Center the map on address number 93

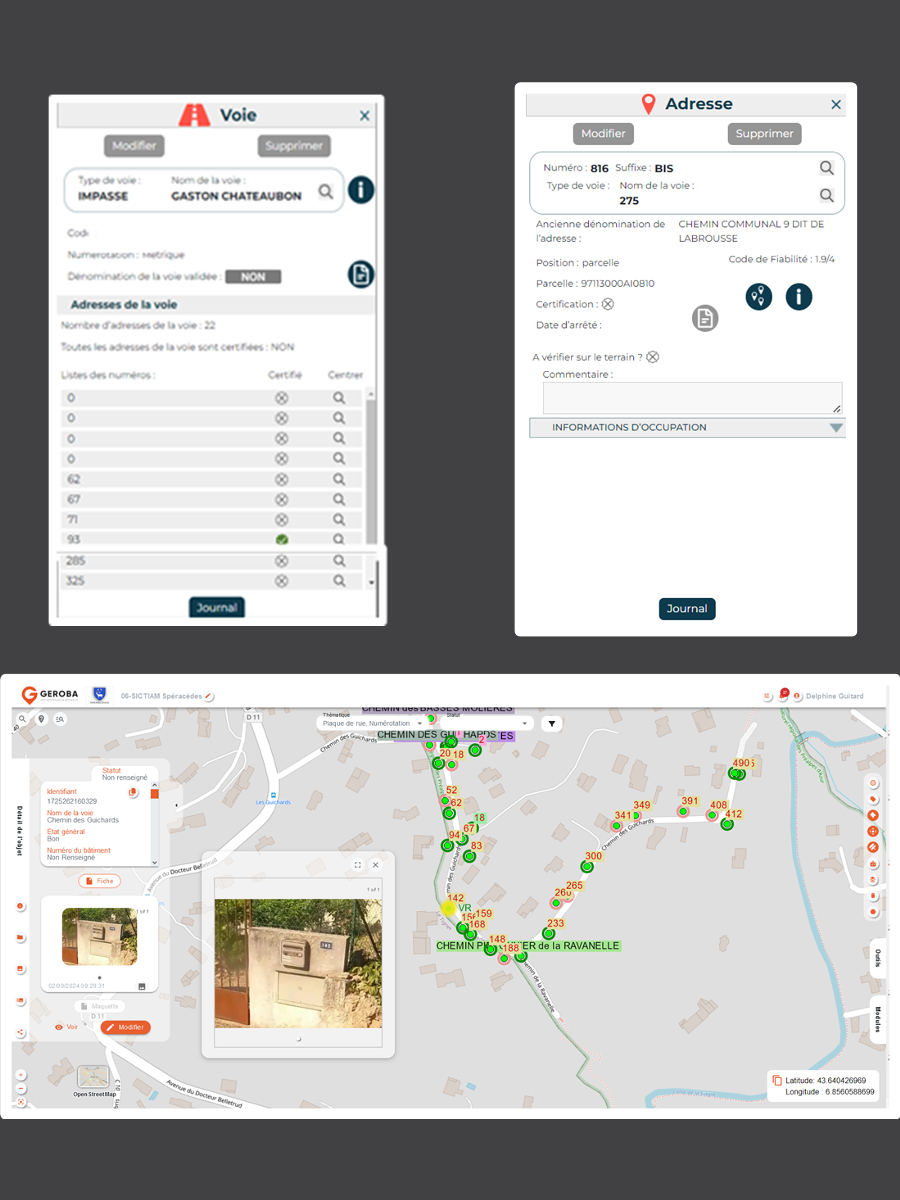(339, 540)
